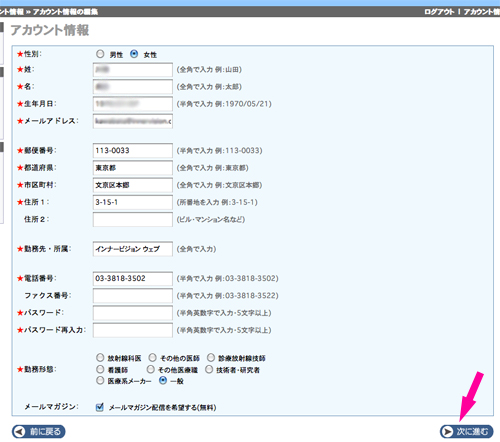Select the 技術者・研究者 radio option
The height and width of the screenshot is (442, 500).
click(x=209, y=369)
